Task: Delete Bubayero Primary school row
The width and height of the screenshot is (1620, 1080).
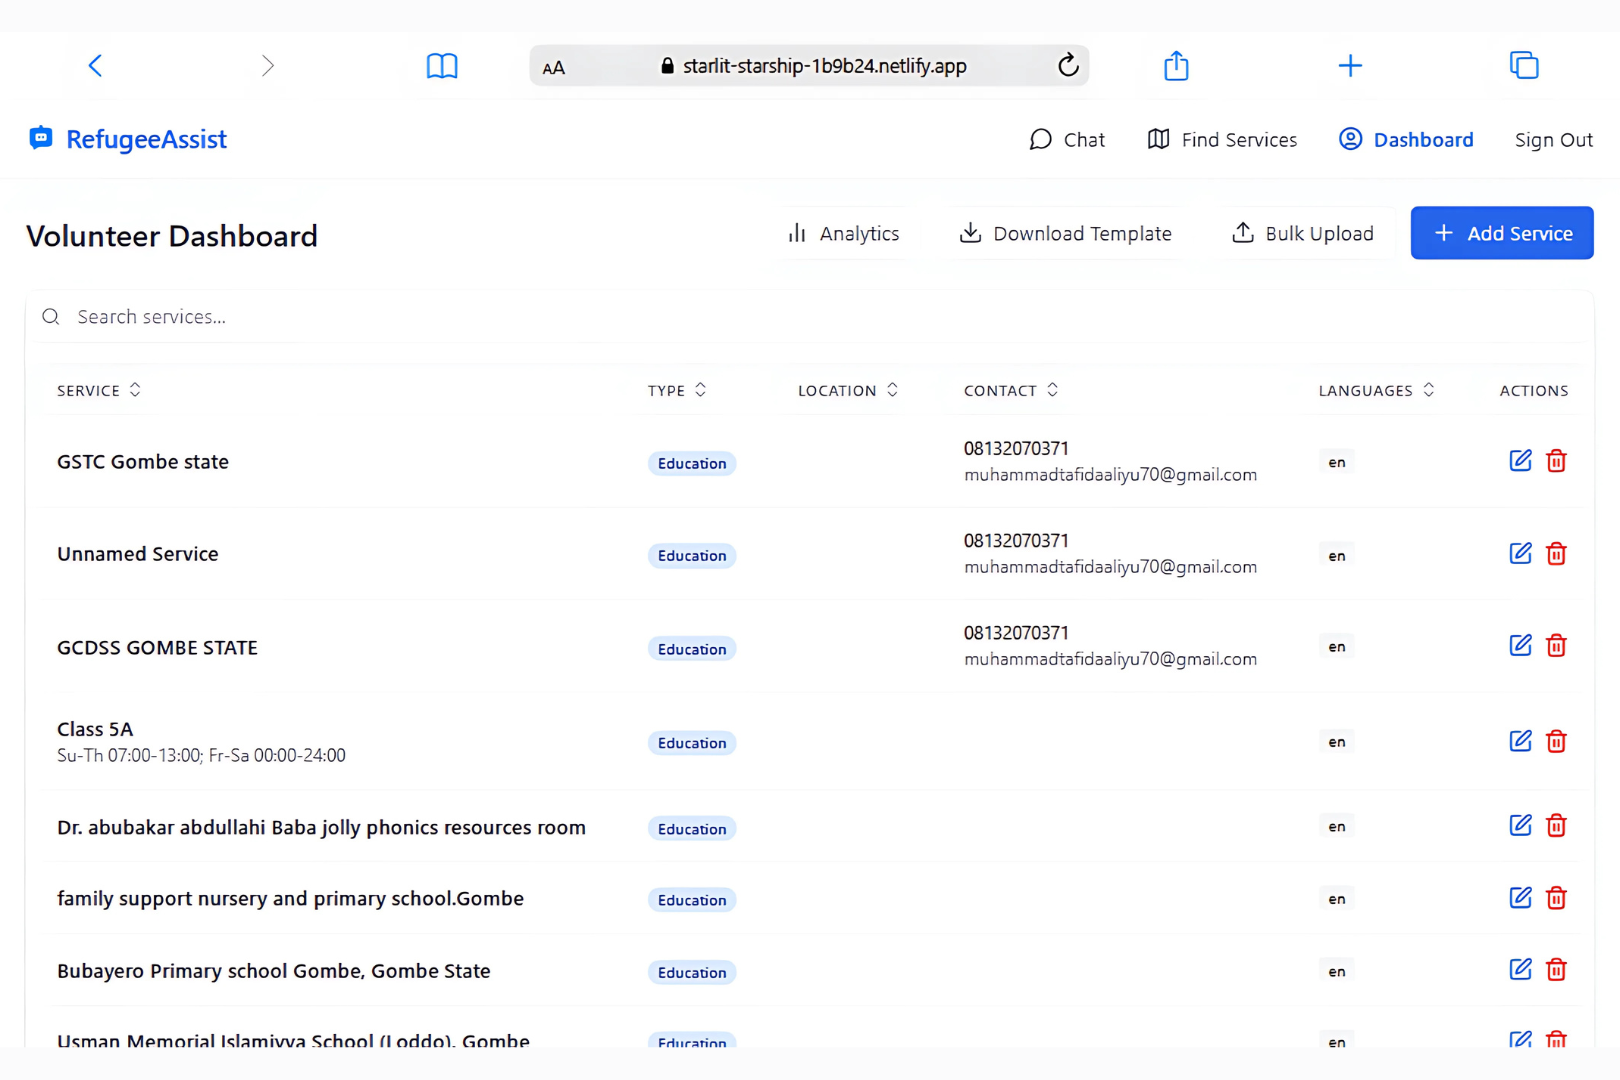Action: 1556,969
